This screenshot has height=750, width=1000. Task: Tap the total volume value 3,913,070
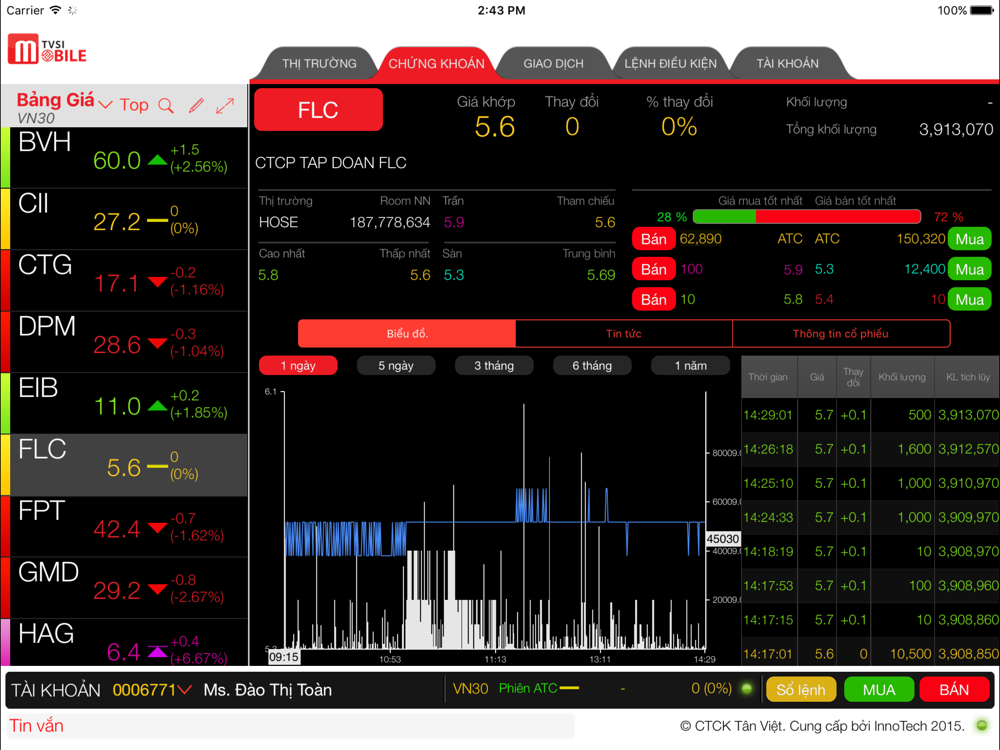pyautogui.click(x=955, y=129)
